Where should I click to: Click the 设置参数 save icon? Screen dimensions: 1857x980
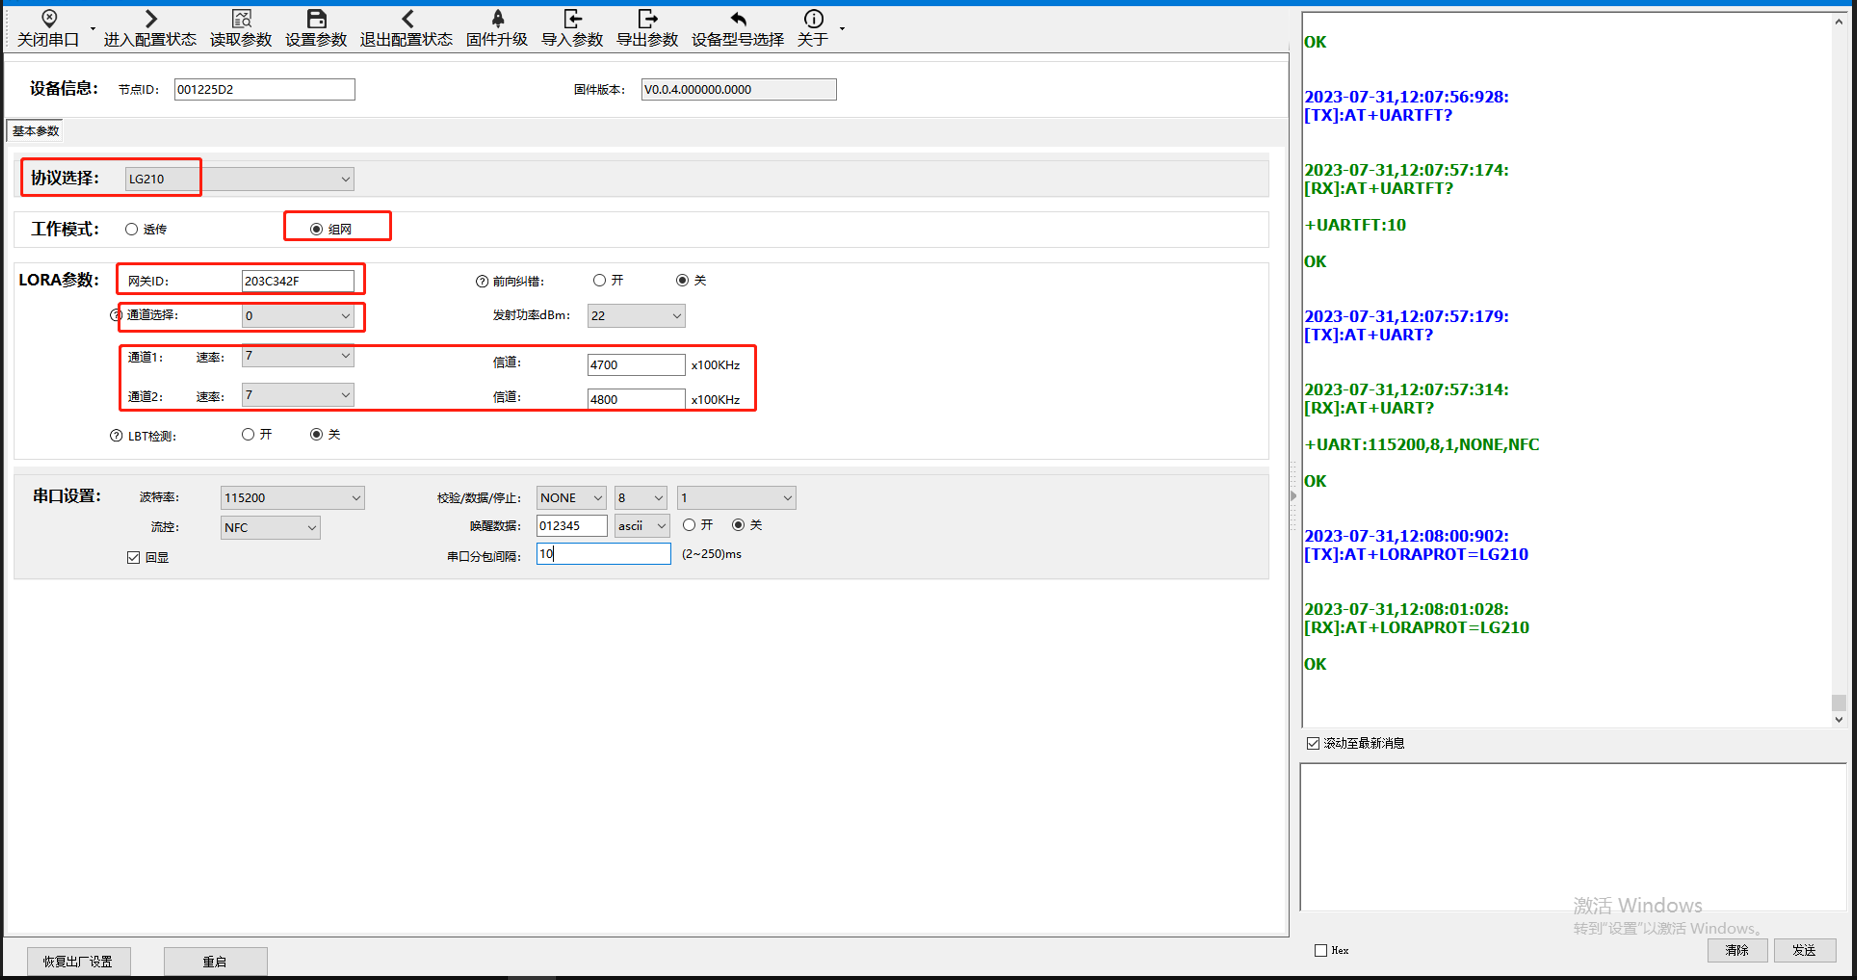click(316, 28)
